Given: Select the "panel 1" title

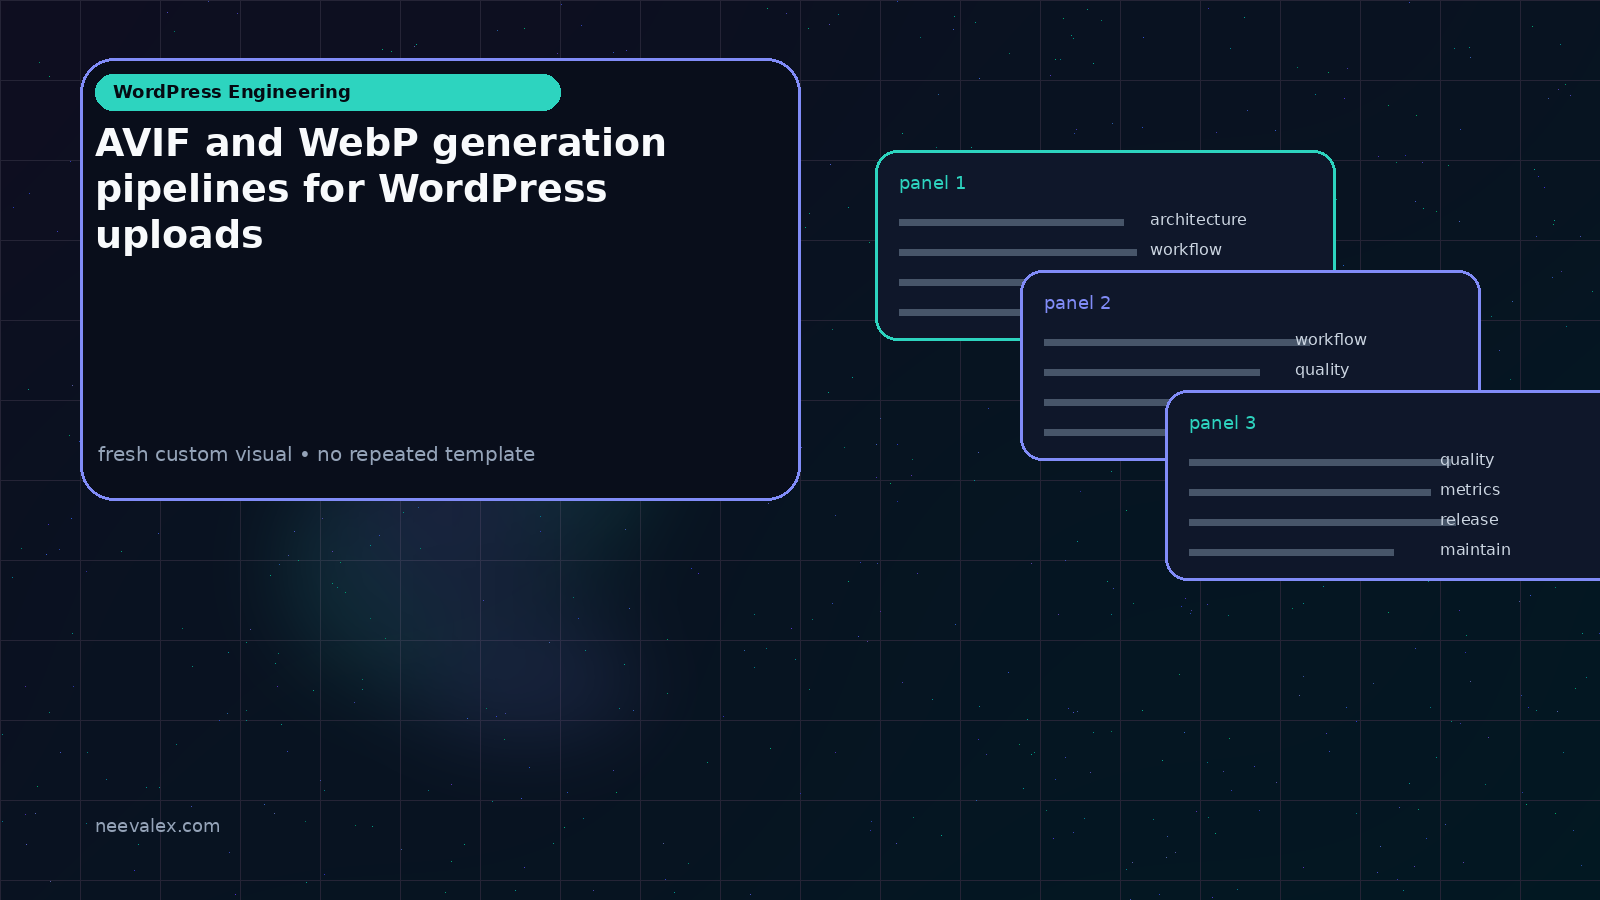Looking at the screenshot, I should pyautogui.click(x=932, y=183).
